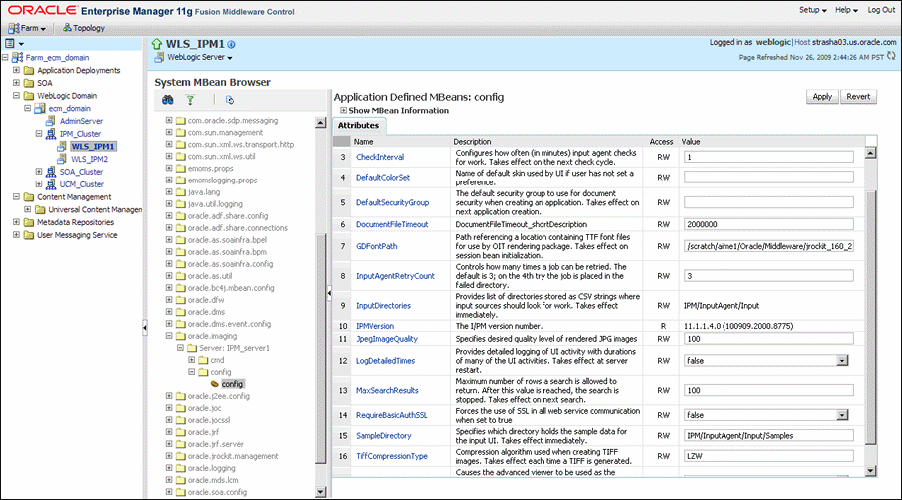Click the IPM_Cluster cluster icon
902x500 pixels.
[x=51, y=133]
